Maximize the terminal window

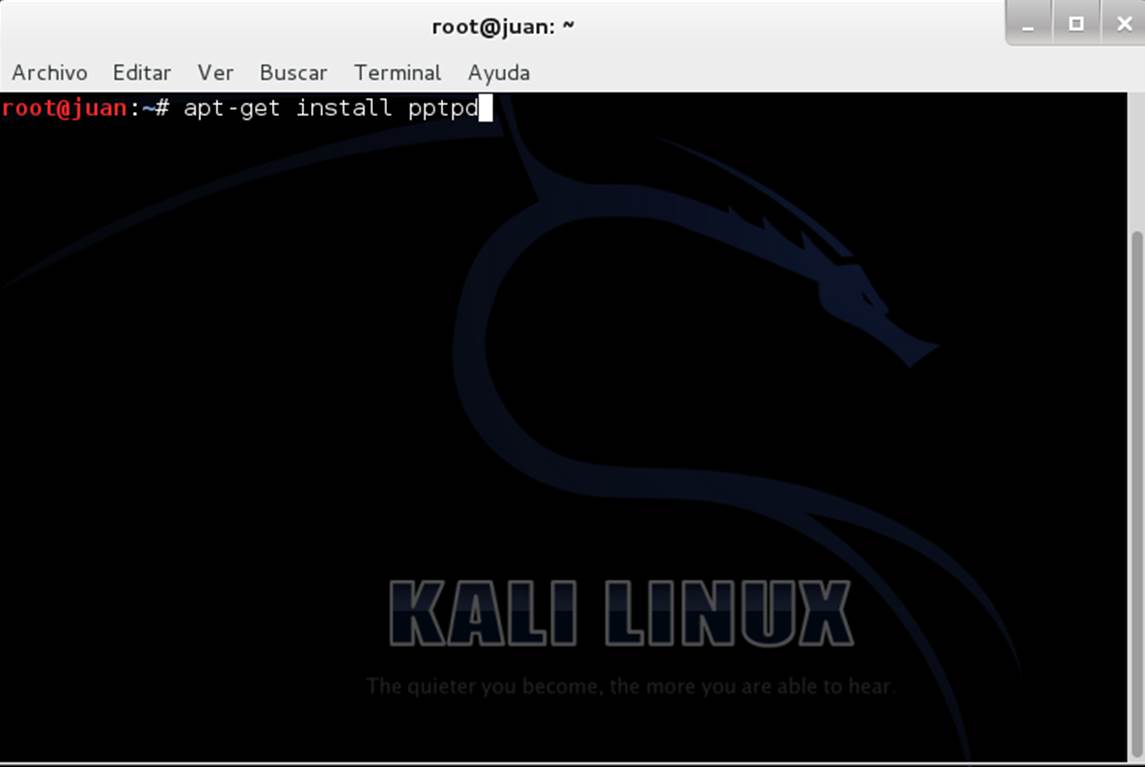(1076, 23)
